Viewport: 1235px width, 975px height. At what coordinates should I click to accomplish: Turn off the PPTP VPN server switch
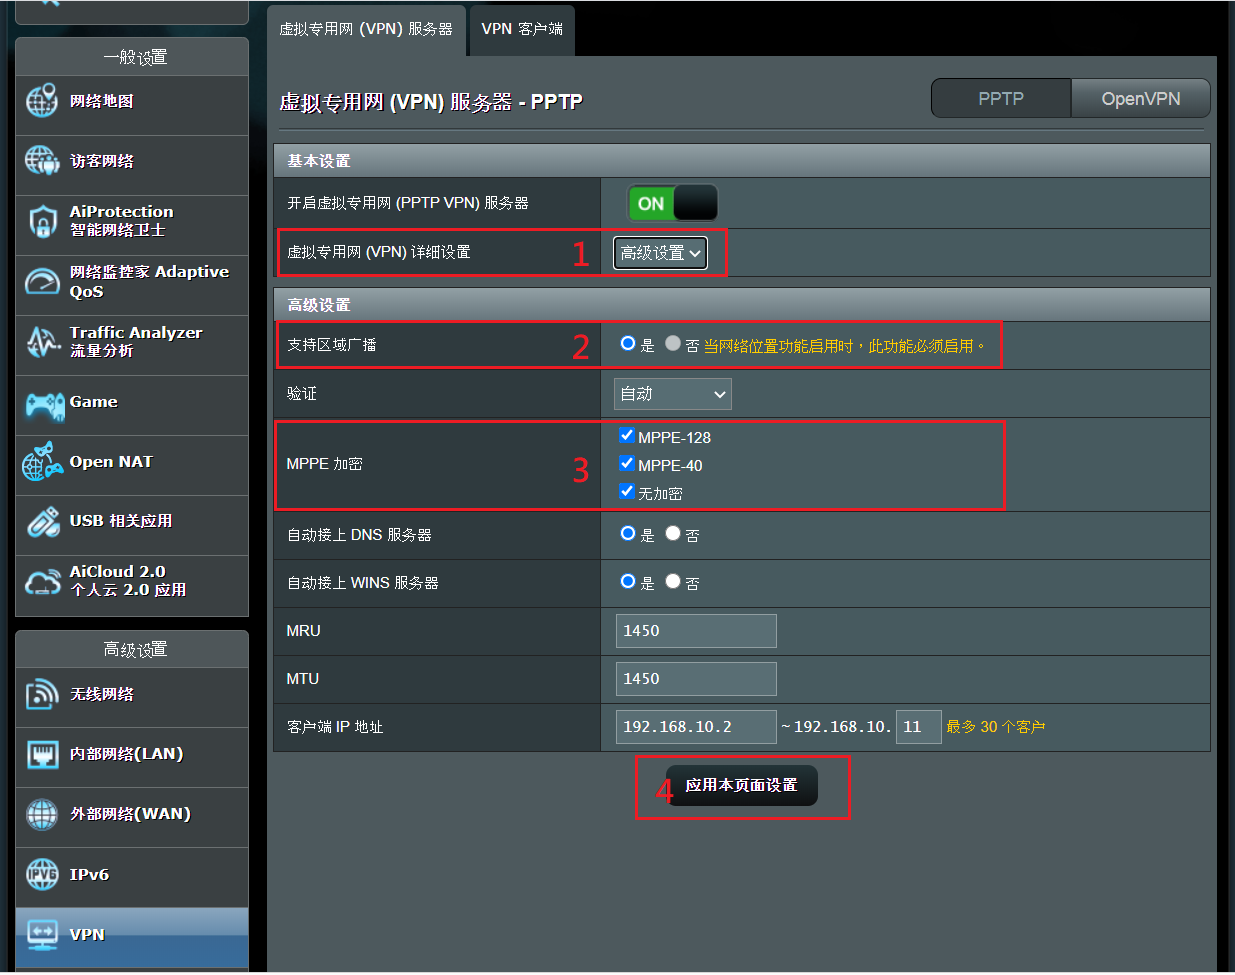(672, 203)
